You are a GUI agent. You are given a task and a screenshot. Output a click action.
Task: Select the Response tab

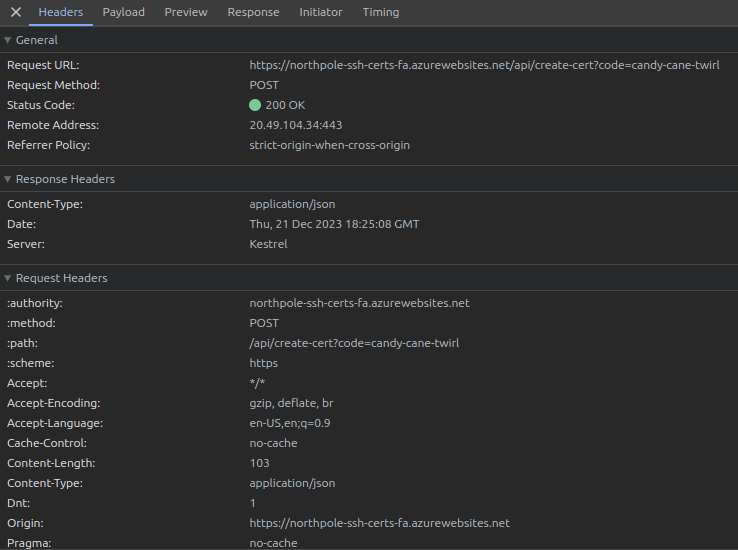[253, 12]
